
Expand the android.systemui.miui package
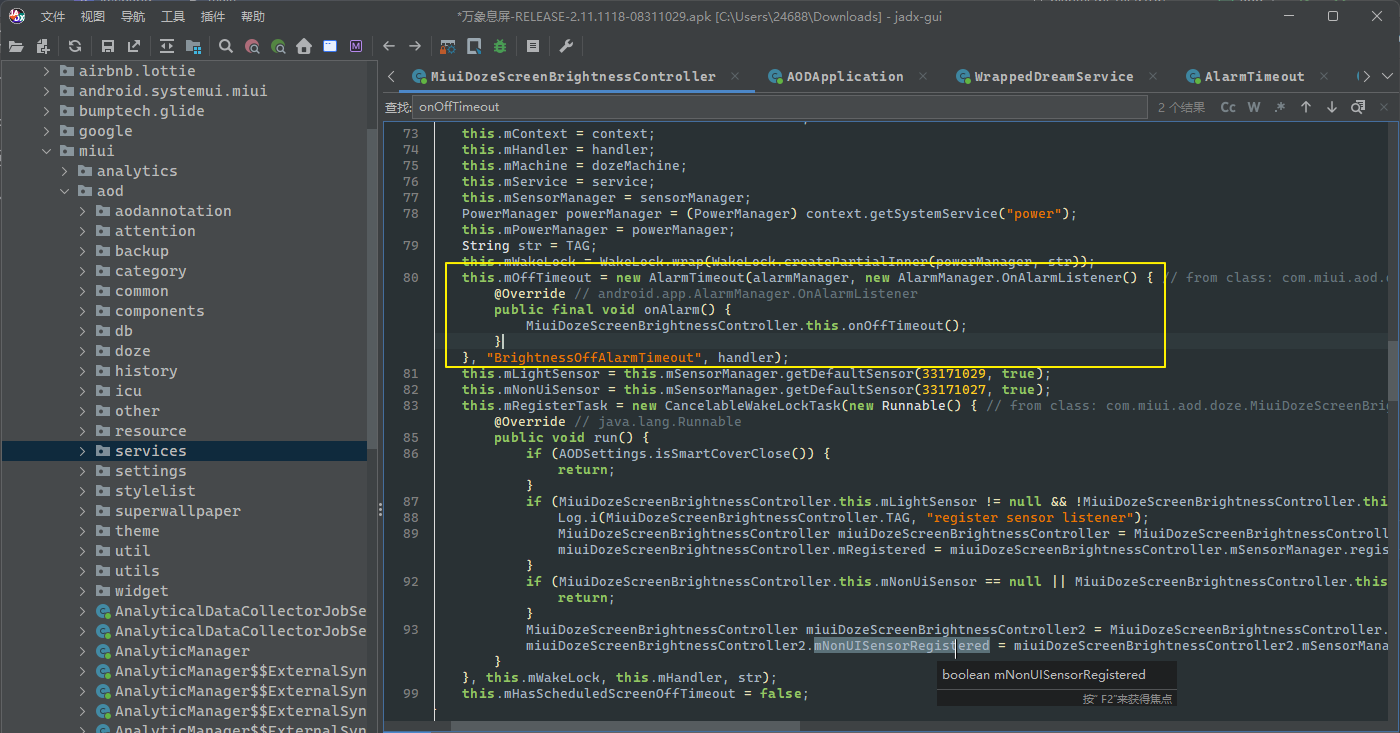(x=46, y=91)
